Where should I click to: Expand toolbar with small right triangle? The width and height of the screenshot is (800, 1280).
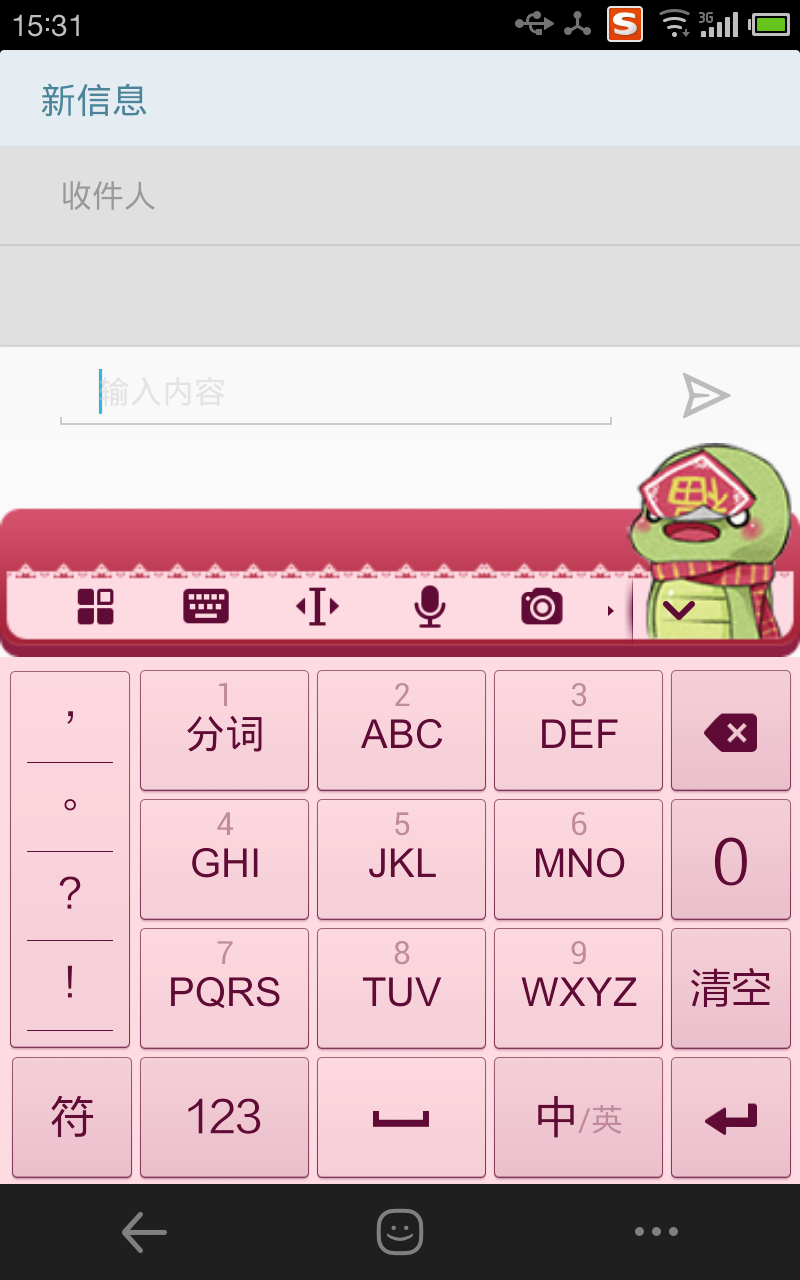click(x=611, y=610)
